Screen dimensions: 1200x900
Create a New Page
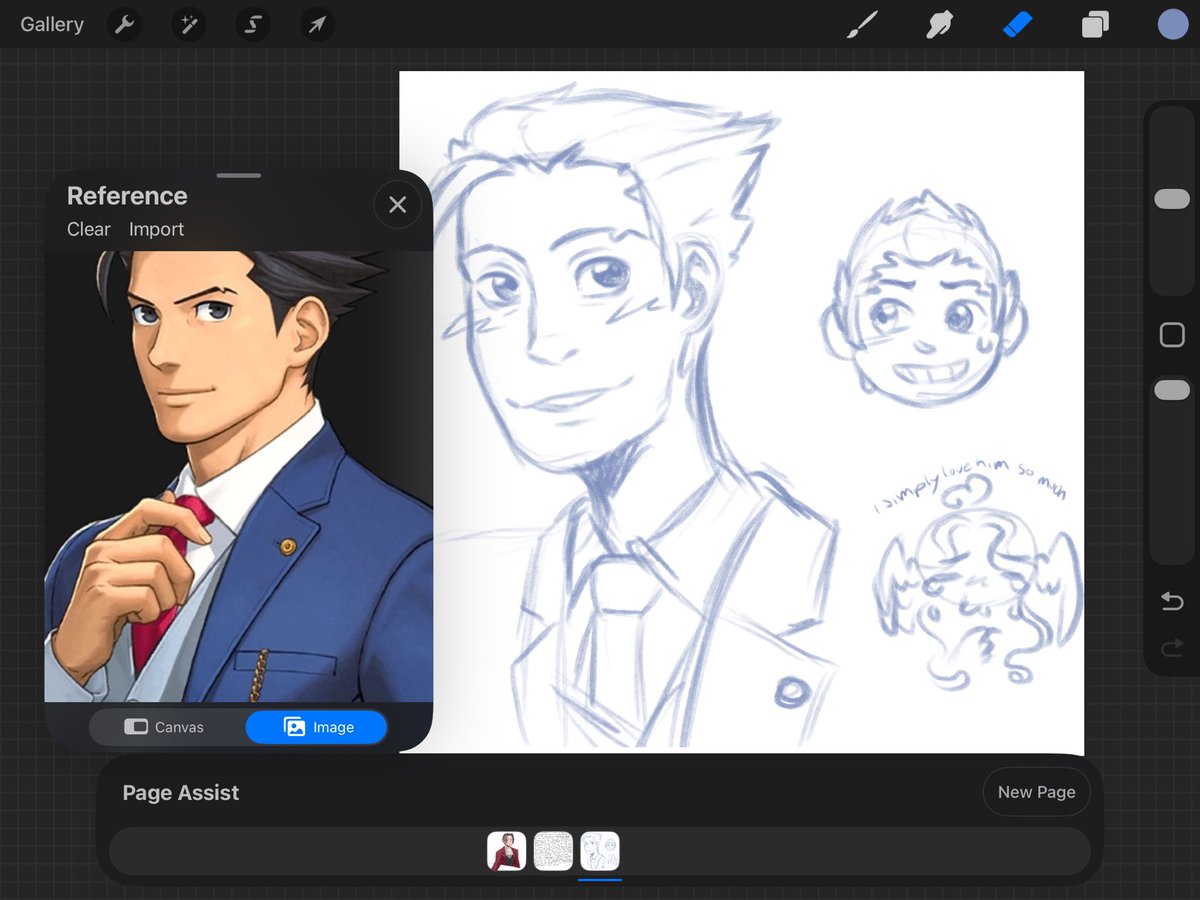(x=1037, y=792)
